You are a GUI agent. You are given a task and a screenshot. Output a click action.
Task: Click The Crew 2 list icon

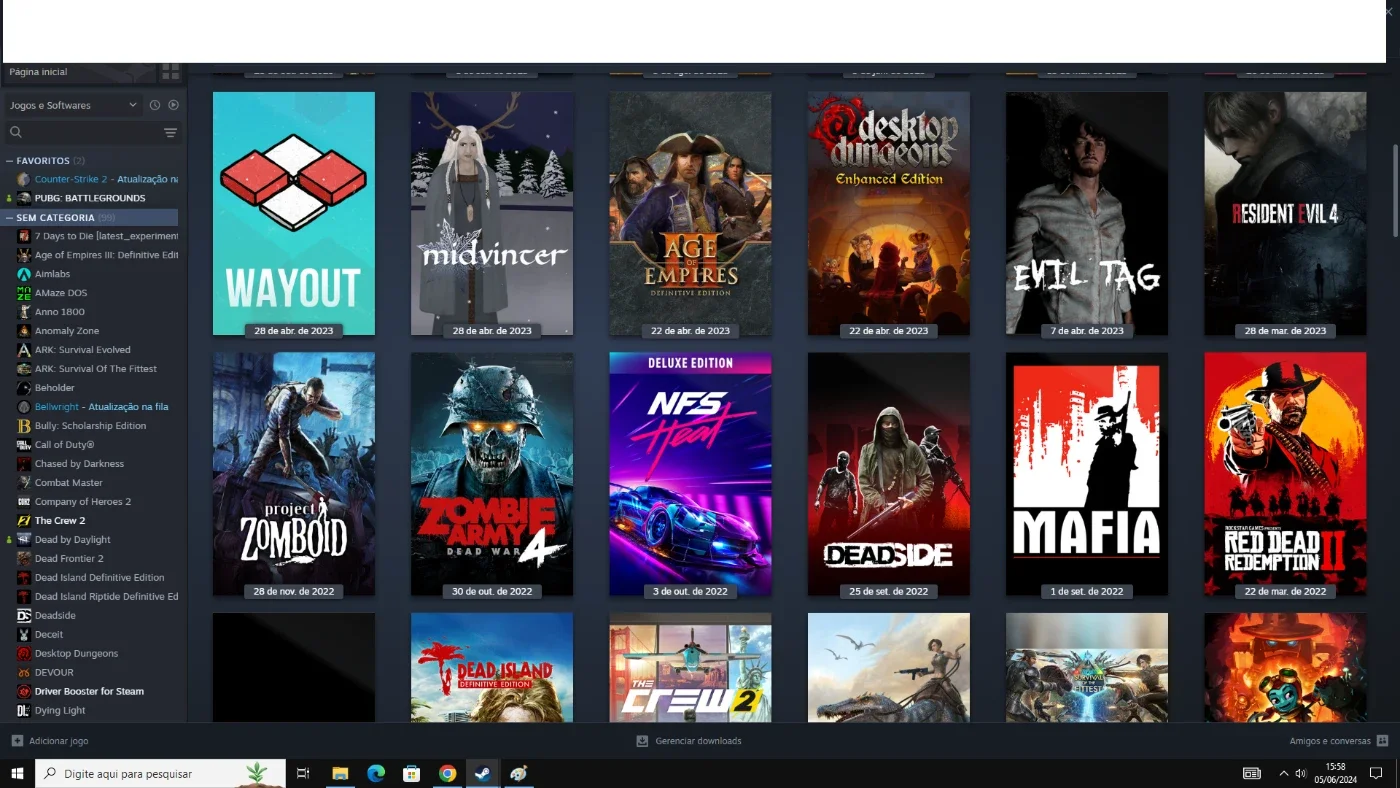tap(24, 521)
